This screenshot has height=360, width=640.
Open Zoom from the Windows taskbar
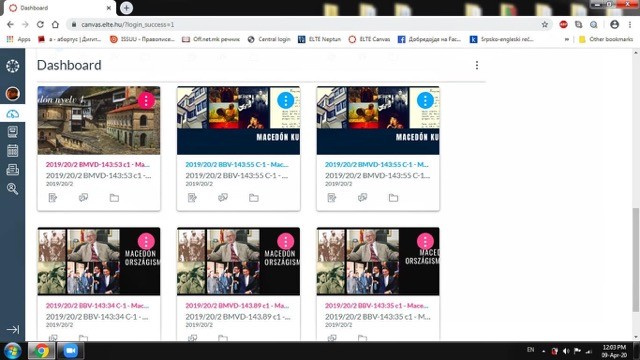(x=71, y=351)
